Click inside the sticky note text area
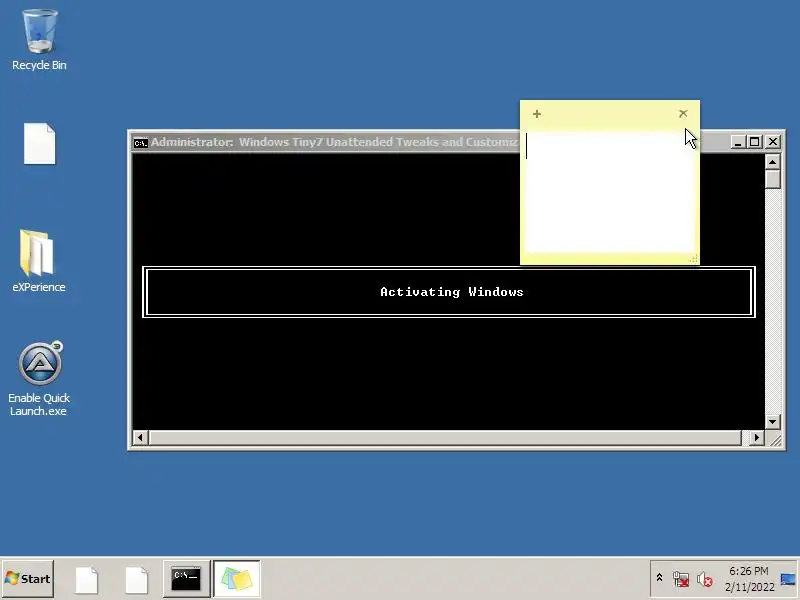 pos(610,192)
